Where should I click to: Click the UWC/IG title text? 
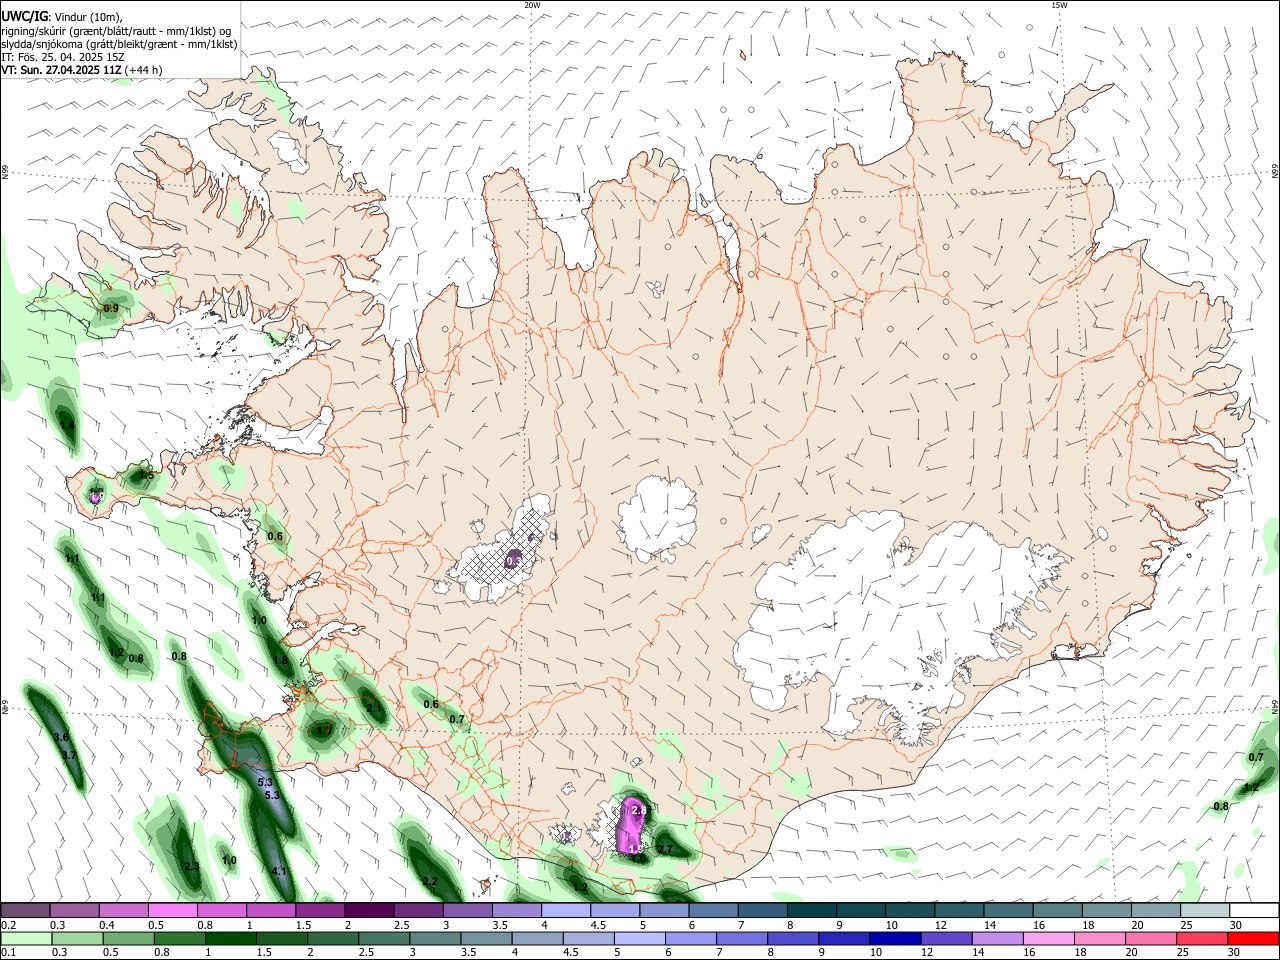pyautogui.click(x=24, y=16)
